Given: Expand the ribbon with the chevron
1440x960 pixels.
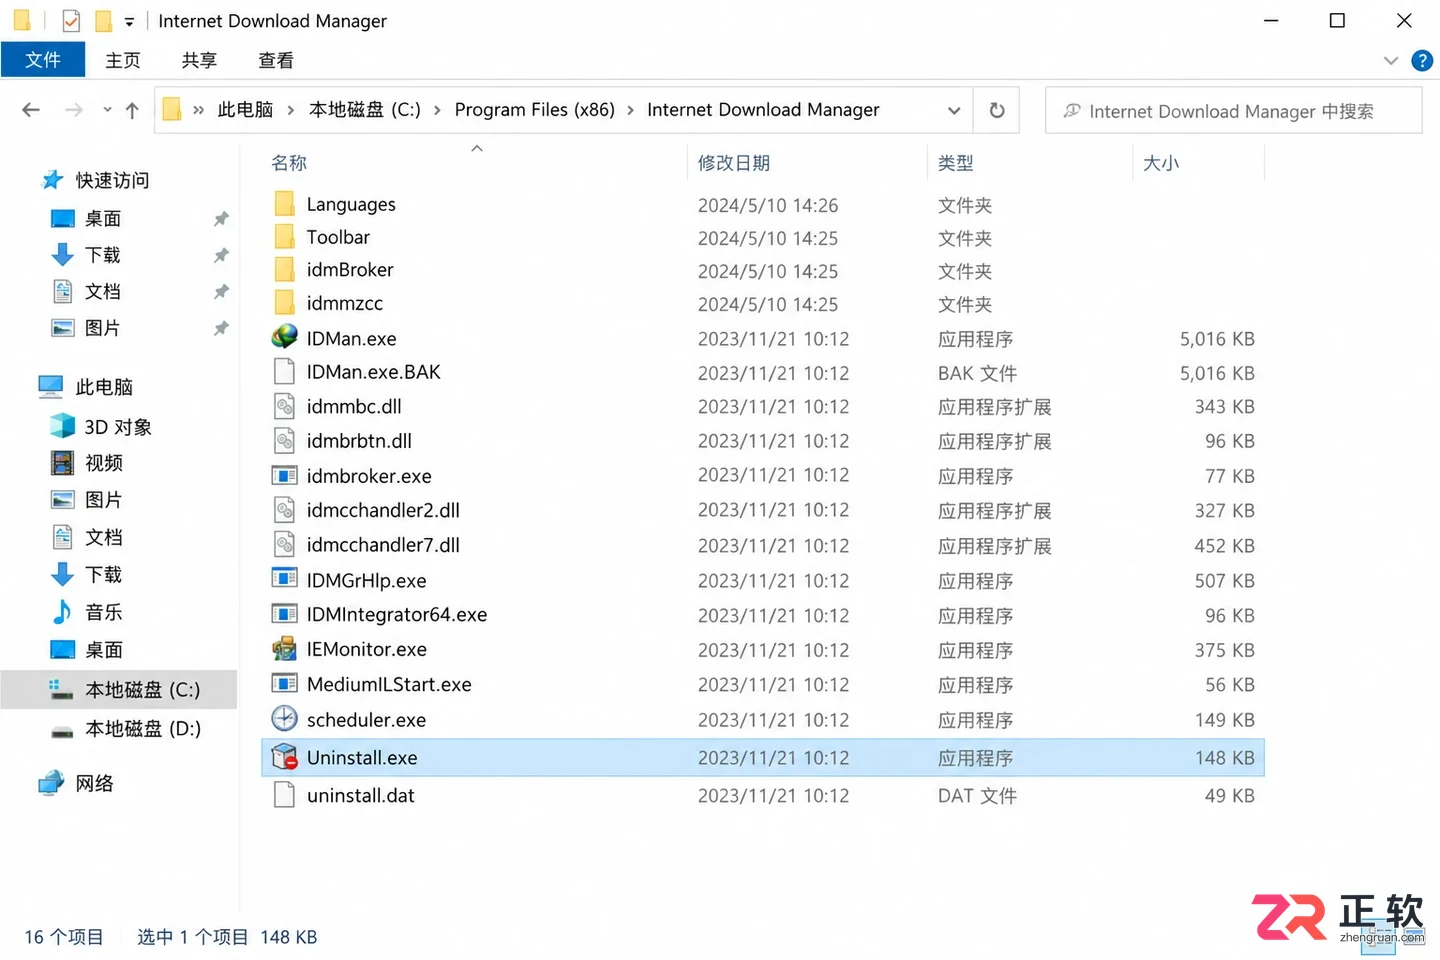Looking at the screenshot, I should pos(1390,61).
